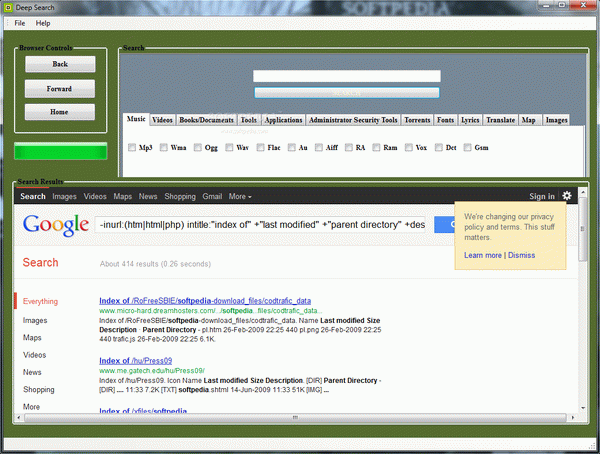
Task: Check the Gsm format checkbox
Action: 467,147
